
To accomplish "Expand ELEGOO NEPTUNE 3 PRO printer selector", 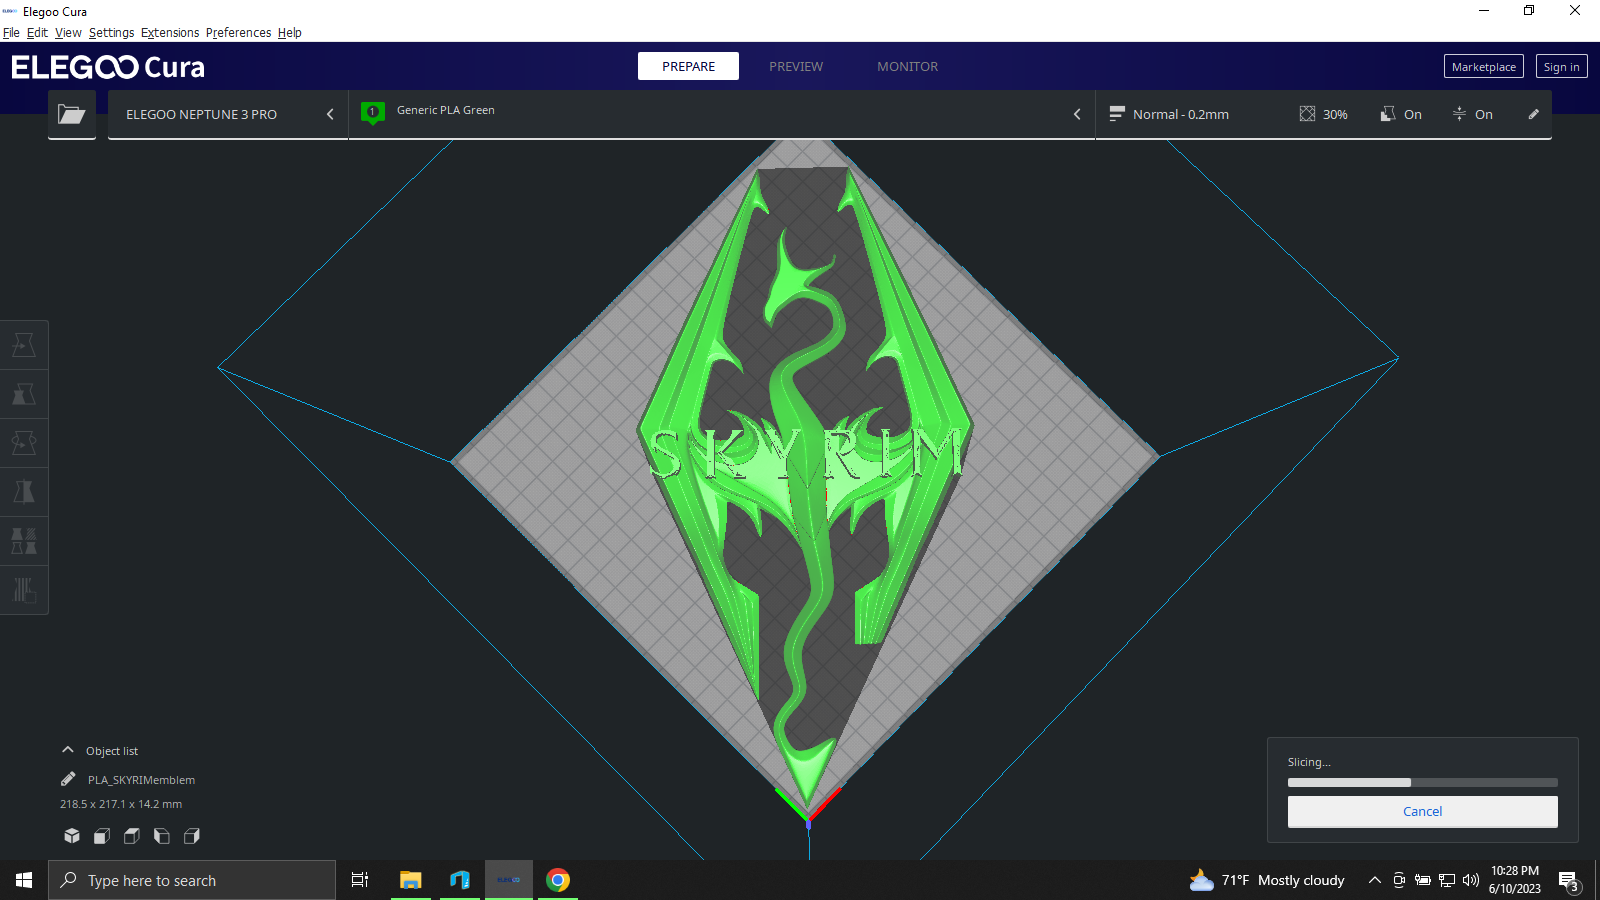I will point(228,114).
